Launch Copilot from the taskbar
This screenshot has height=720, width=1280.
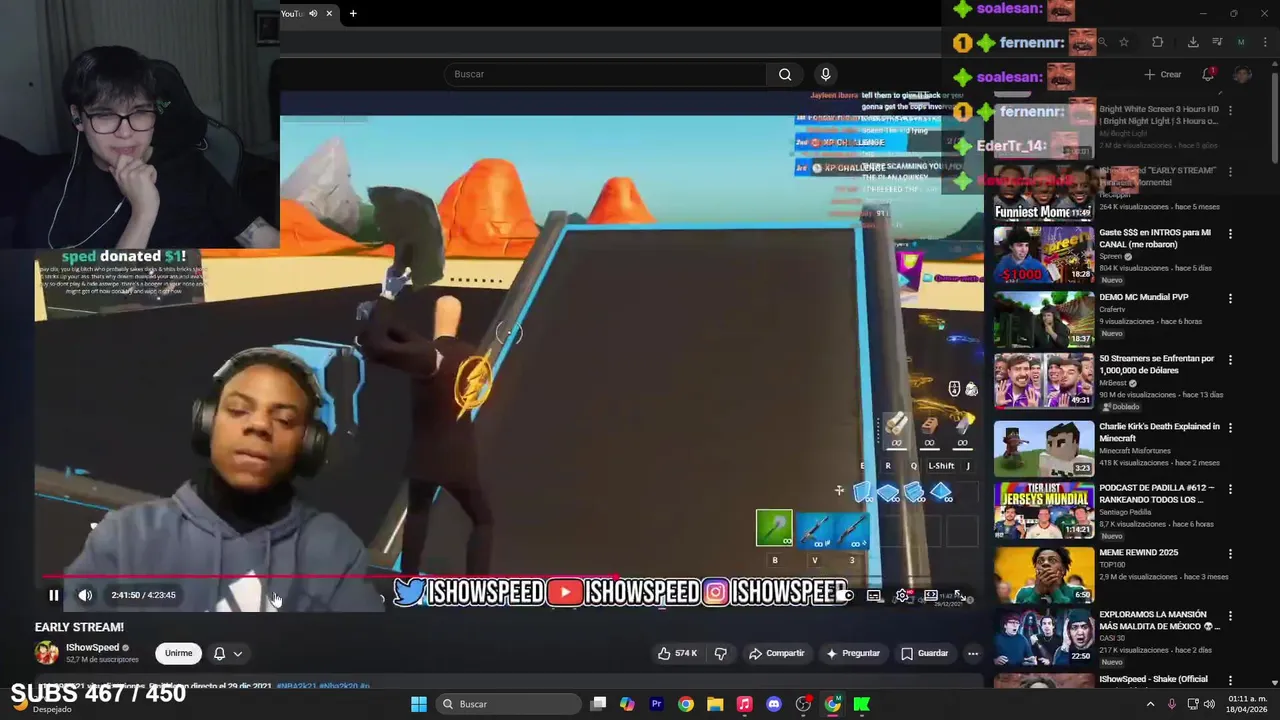tap(627, 704)
